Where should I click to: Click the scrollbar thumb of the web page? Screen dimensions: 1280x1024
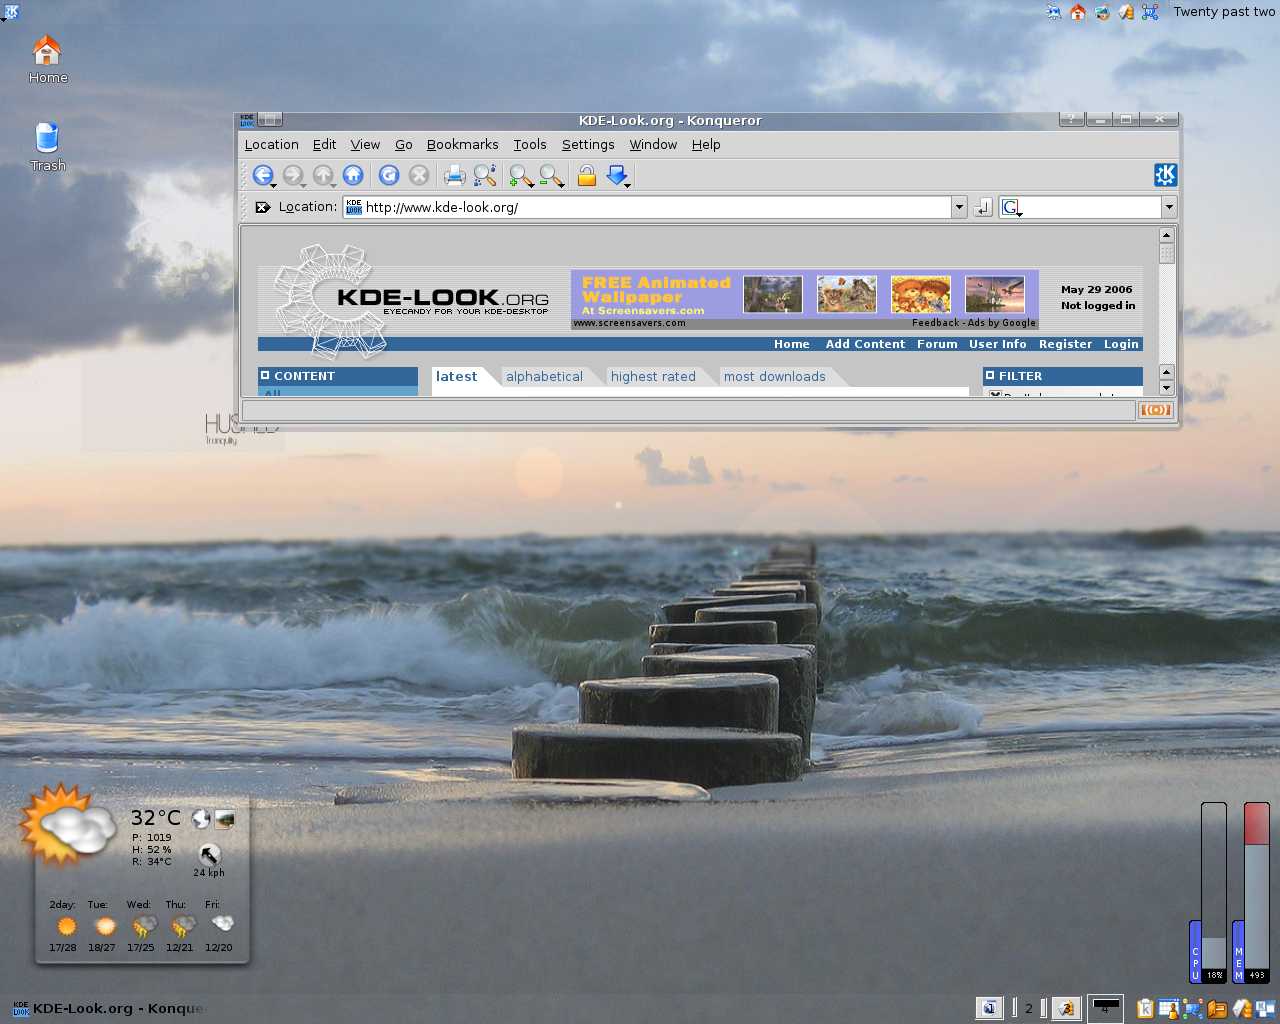pyautogui.click(x=1166, y=253)
